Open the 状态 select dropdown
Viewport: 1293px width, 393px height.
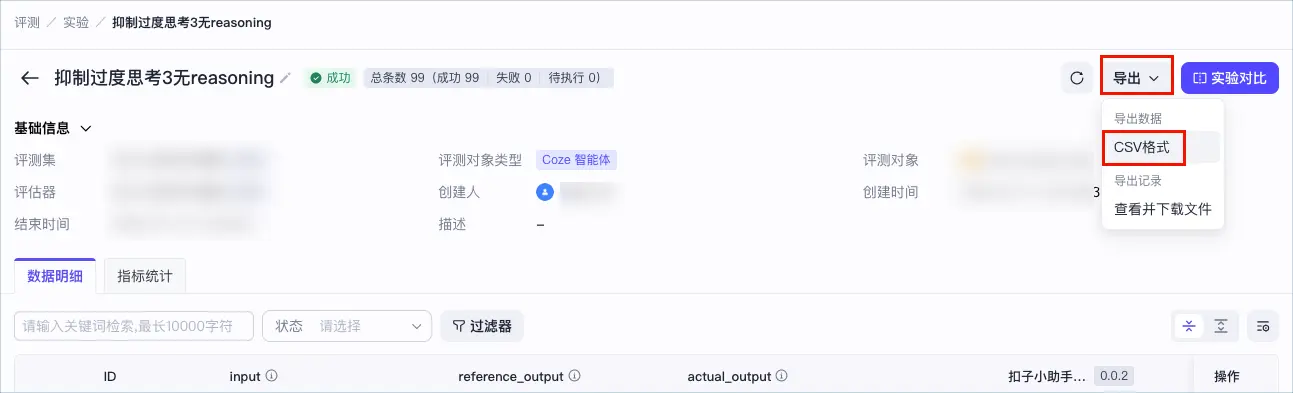(x=347, y=326)
